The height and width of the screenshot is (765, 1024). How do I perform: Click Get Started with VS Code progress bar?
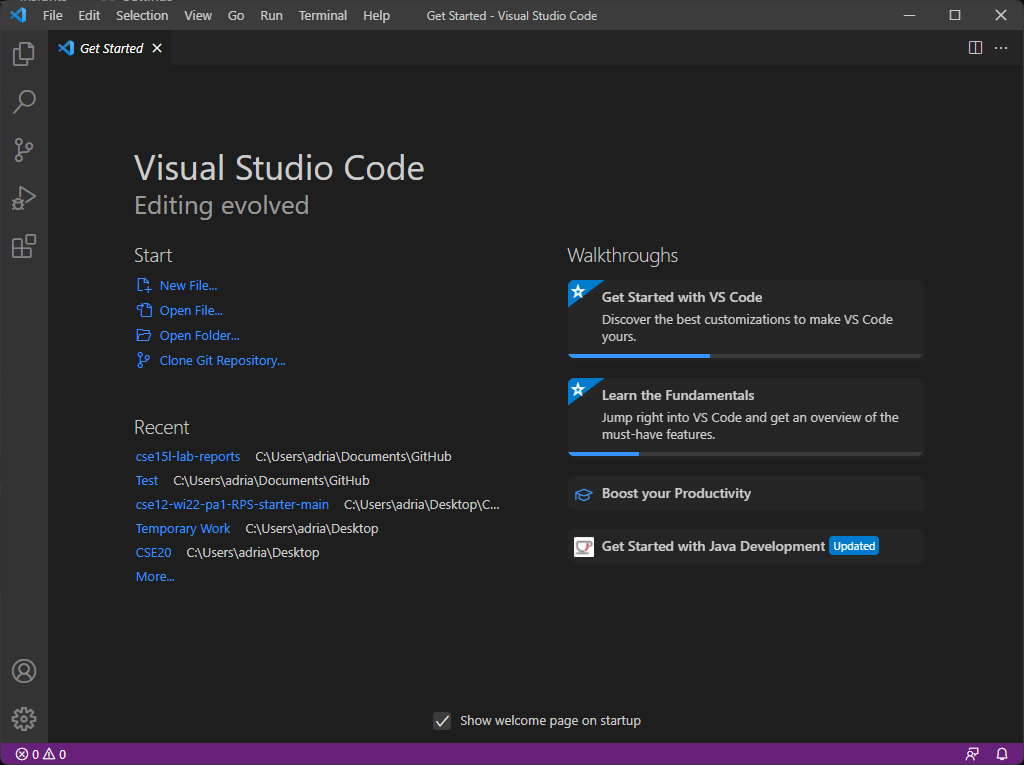[x=745, y=355]
